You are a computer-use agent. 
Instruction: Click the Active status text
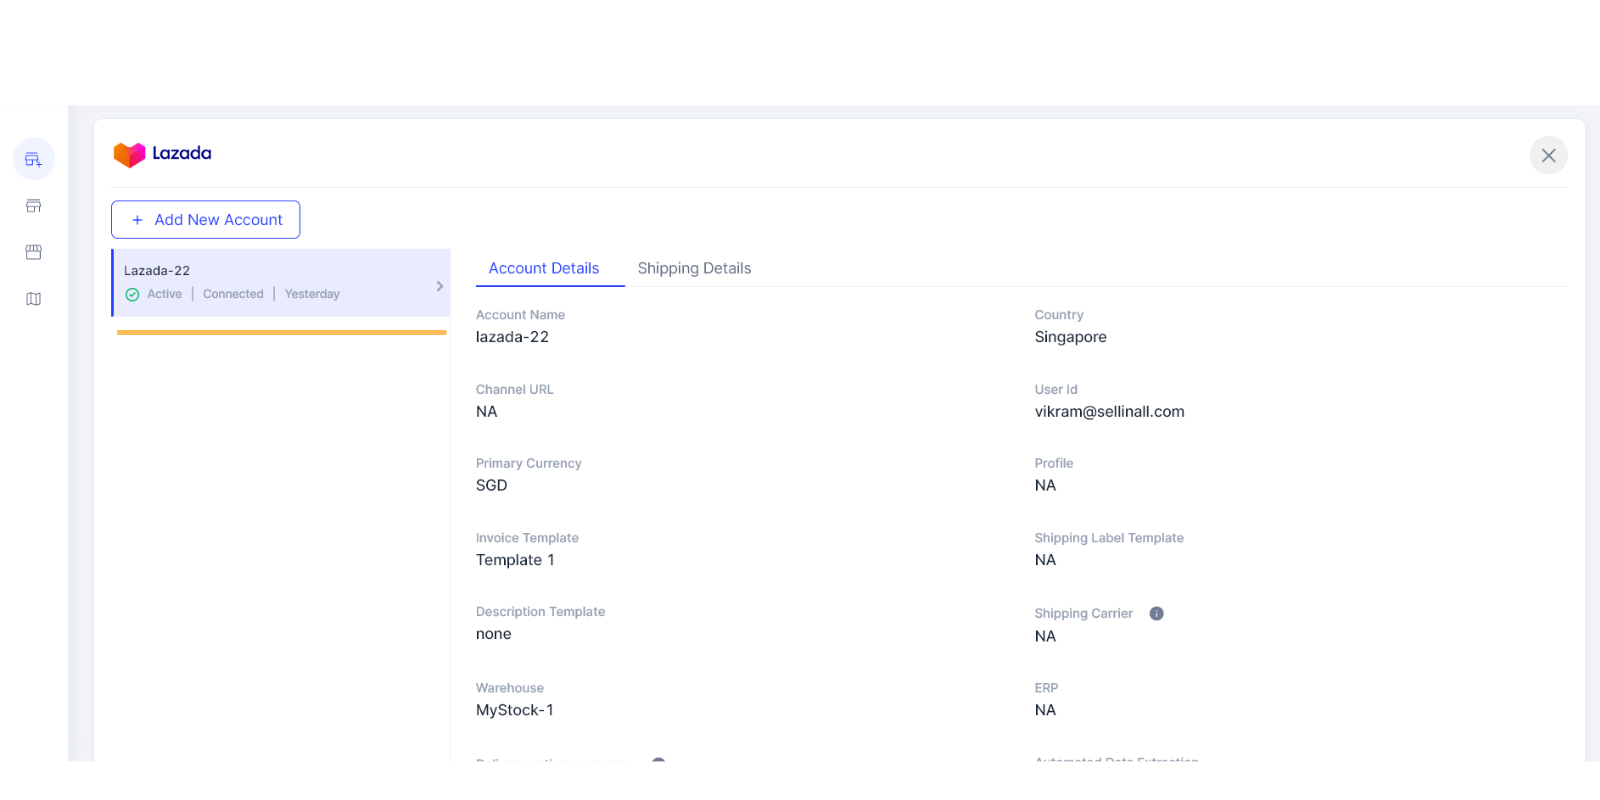[164, 294]
